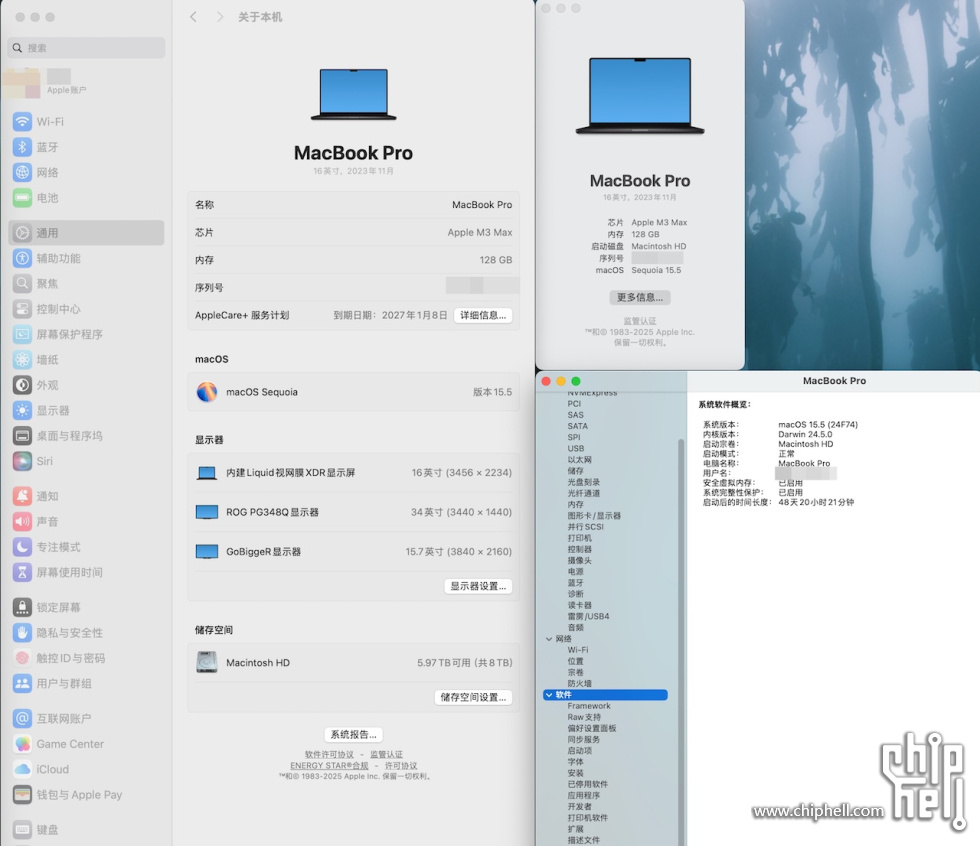Select Framework in System Information sidebar
Image resolution: width=980 pixels, height=846 pixels.
589,706
